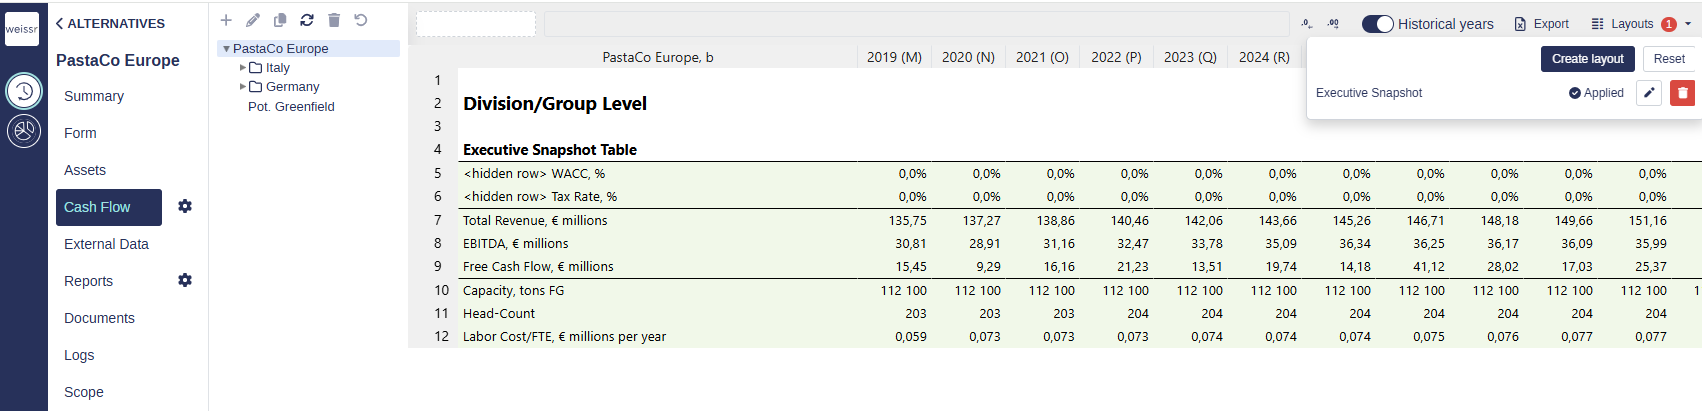Click the Reset button in Layouts panel
The image size is (1702, 411).
coord(1669,59)
